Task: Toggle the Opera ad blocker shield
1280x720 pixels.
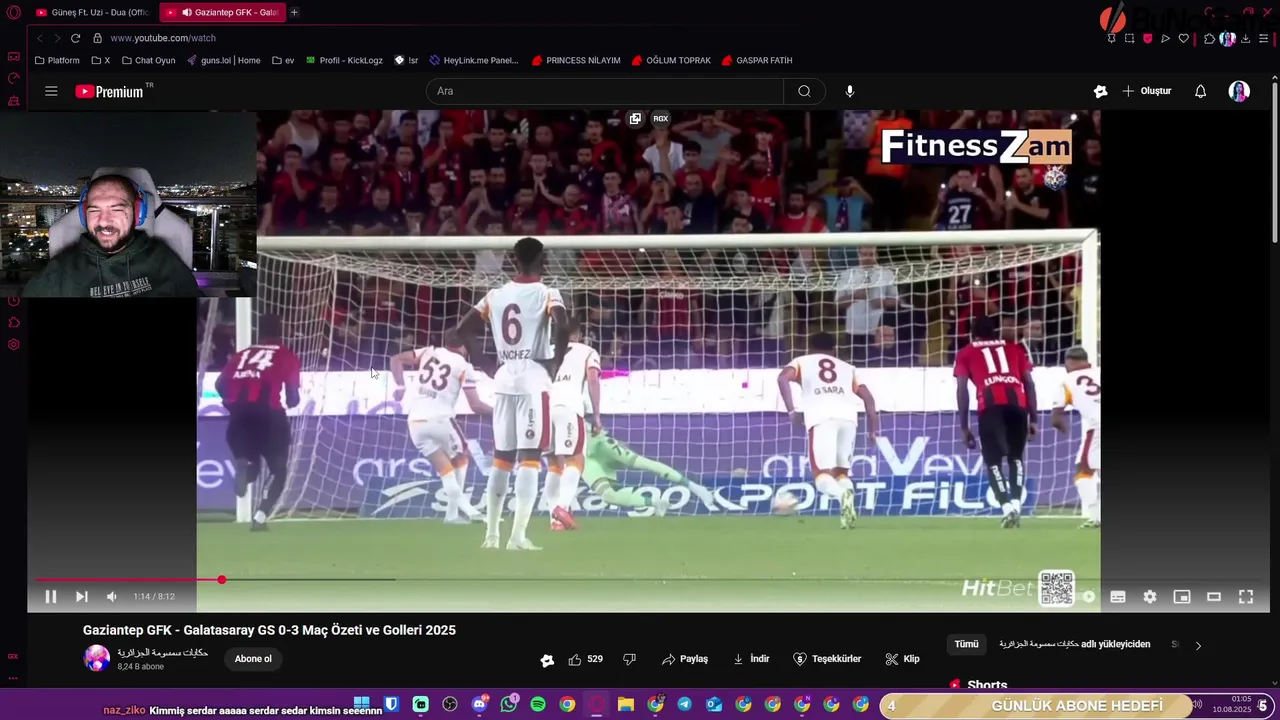Action: pyautogui.click(x=1147, y=38)
